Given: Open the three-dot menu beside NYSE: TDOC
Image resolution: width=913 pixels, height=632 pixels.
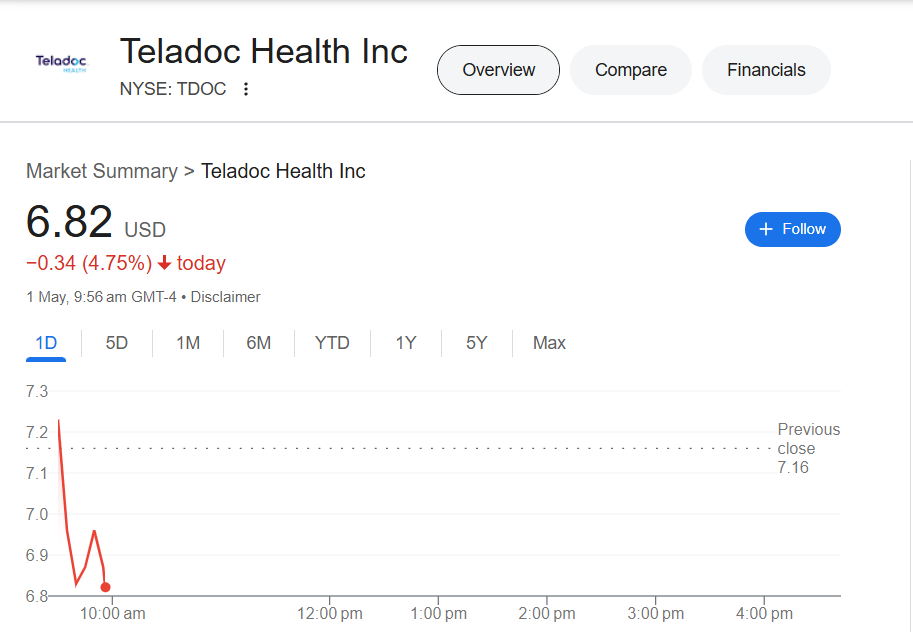Looking at the screenshot, I should point(246,89).
